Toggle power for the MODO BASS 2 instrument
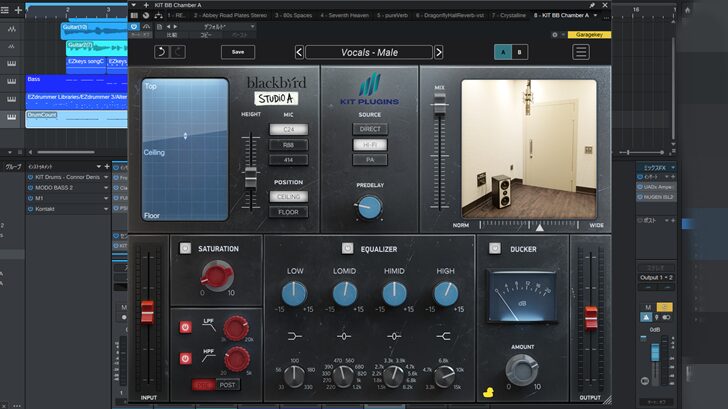This screenshot has width=728, height=409. 31,188
